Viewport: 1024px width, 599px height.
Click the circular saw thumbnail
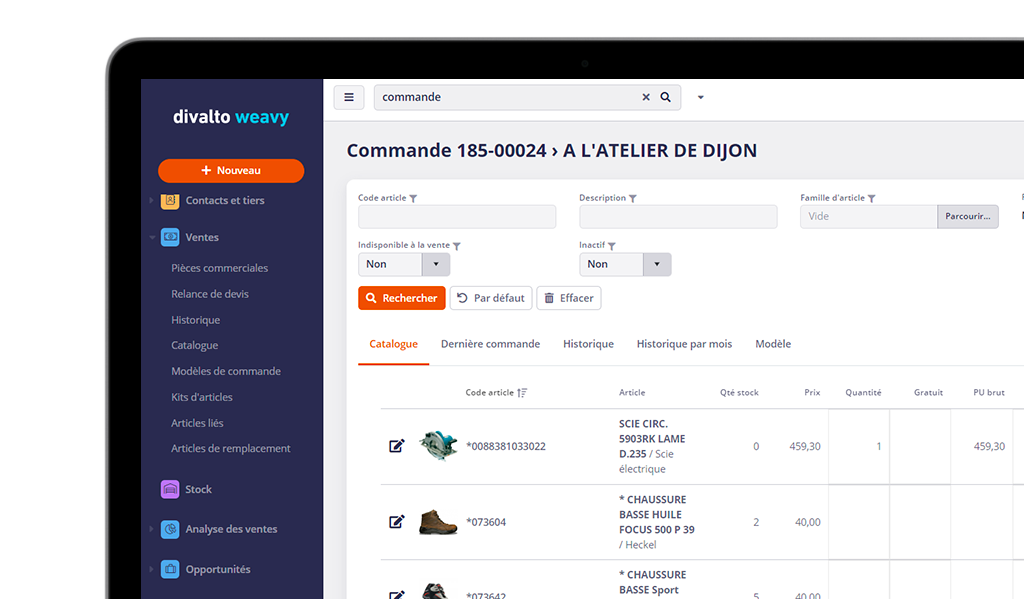(x=438, y=446)
